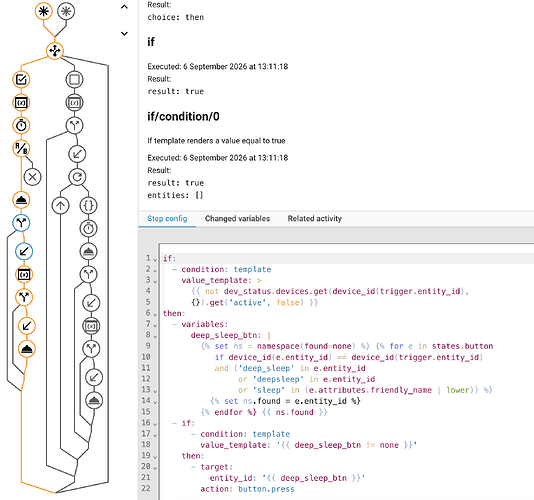This screenshot has width=534, height=500.
Task: Collapse fold arrow on line 2 condition template
Action: coord(155,270)
